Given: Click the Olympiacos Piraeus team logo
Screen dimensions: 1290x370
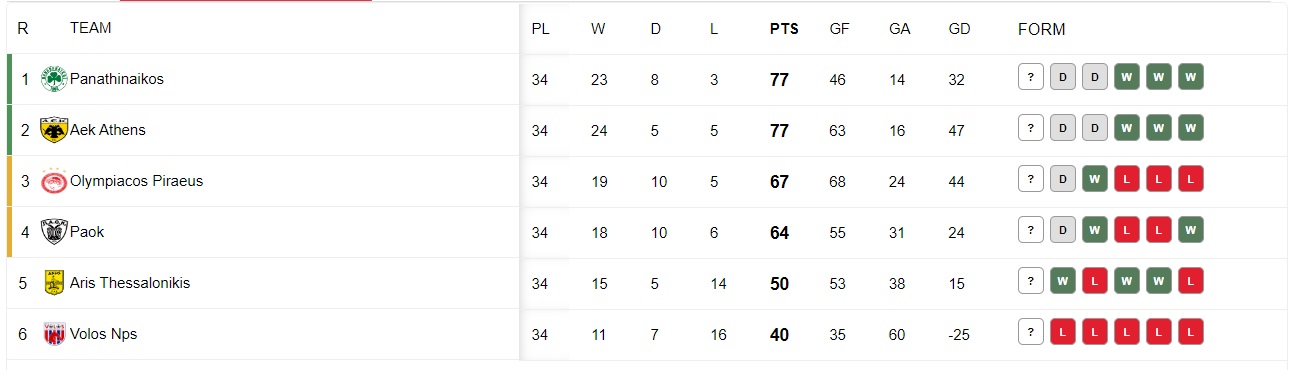Looking at the screenshot, I should click(x=53, y=181).
